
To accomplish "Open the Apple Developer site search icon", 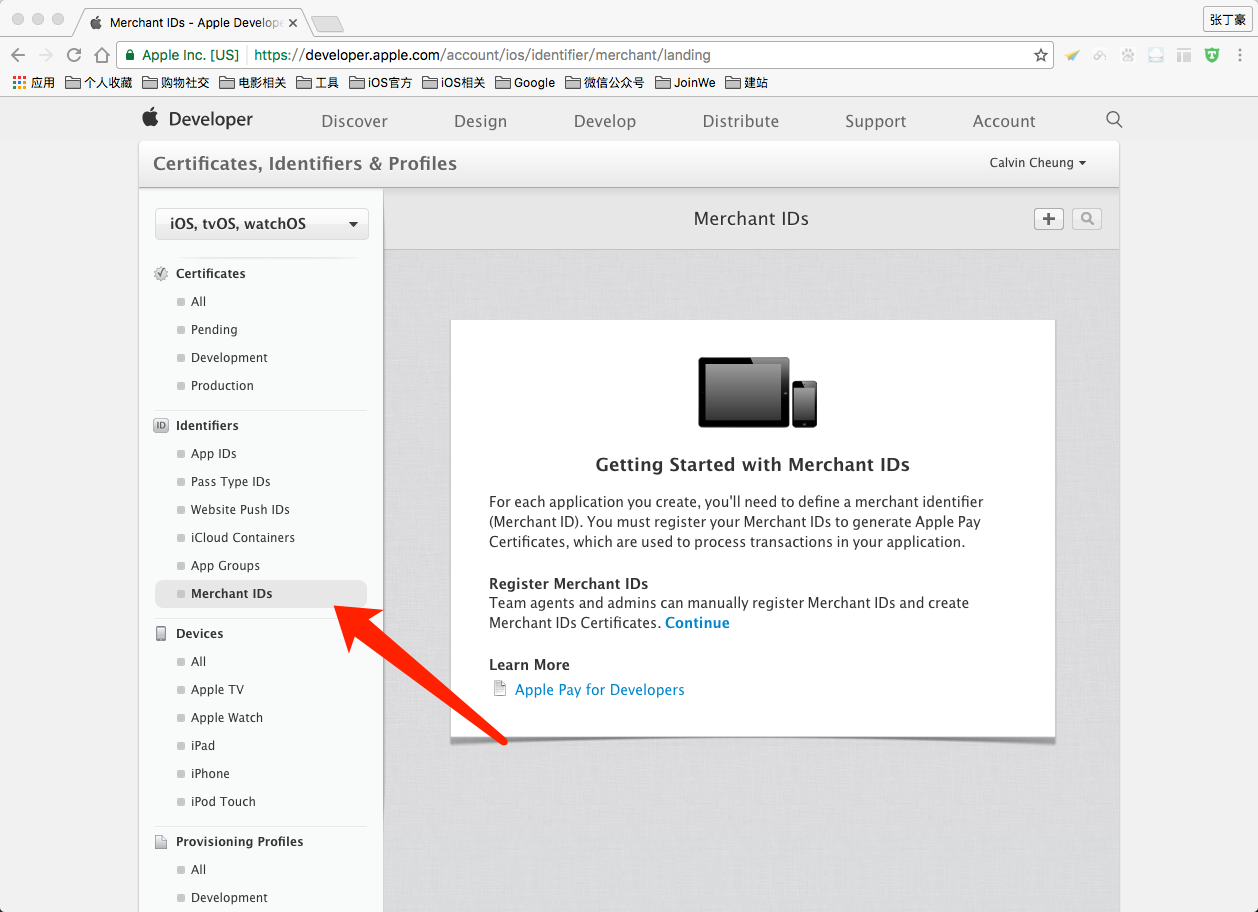I will point(1114,120).
